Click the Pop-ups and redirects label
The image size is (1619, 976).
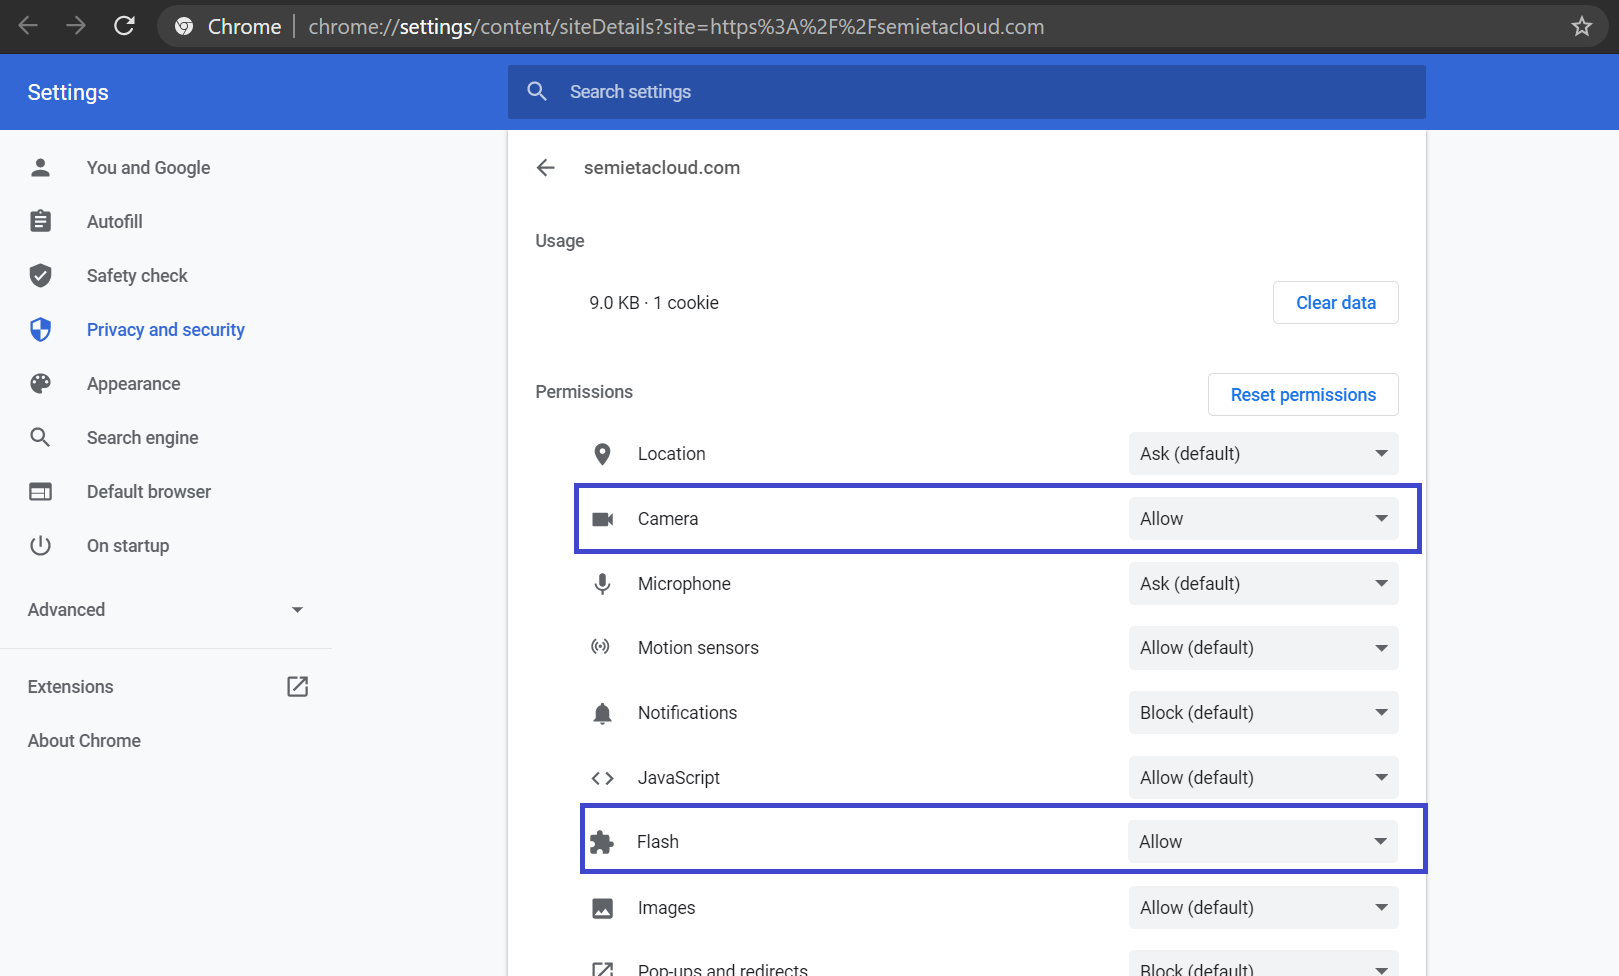(x=723, y=969)
